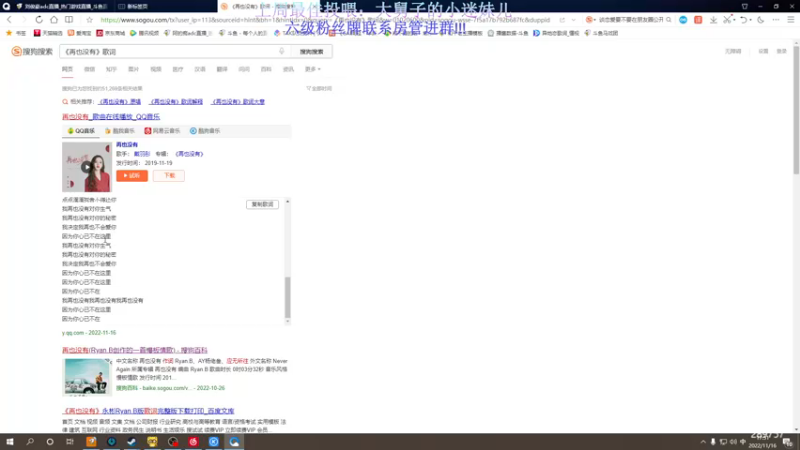This screenshot has height=450, width=800.
Task: Reload the page with refresh icon
Action: [x=39, y=19]
